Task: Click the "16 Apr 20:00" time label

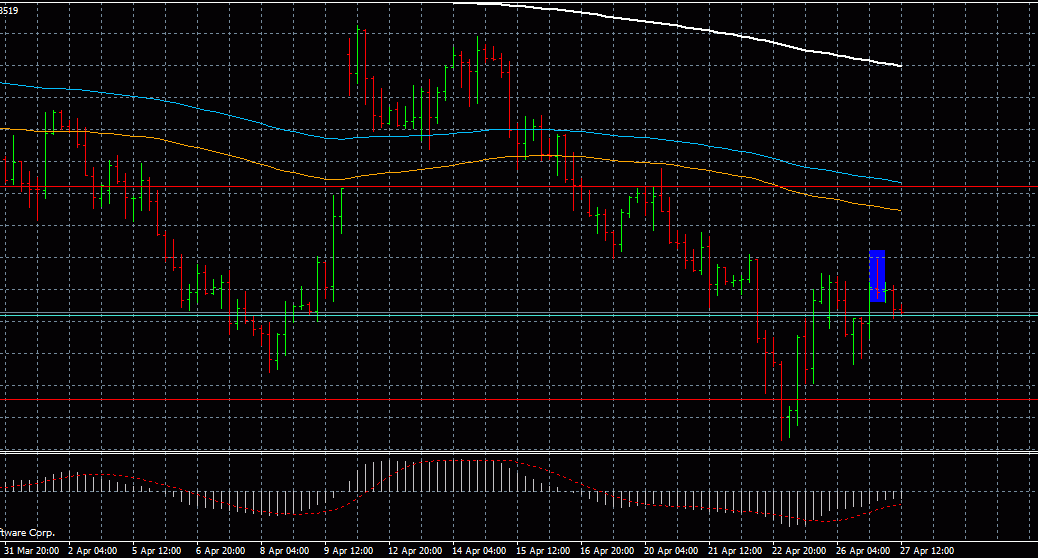Action: point(607,551)
